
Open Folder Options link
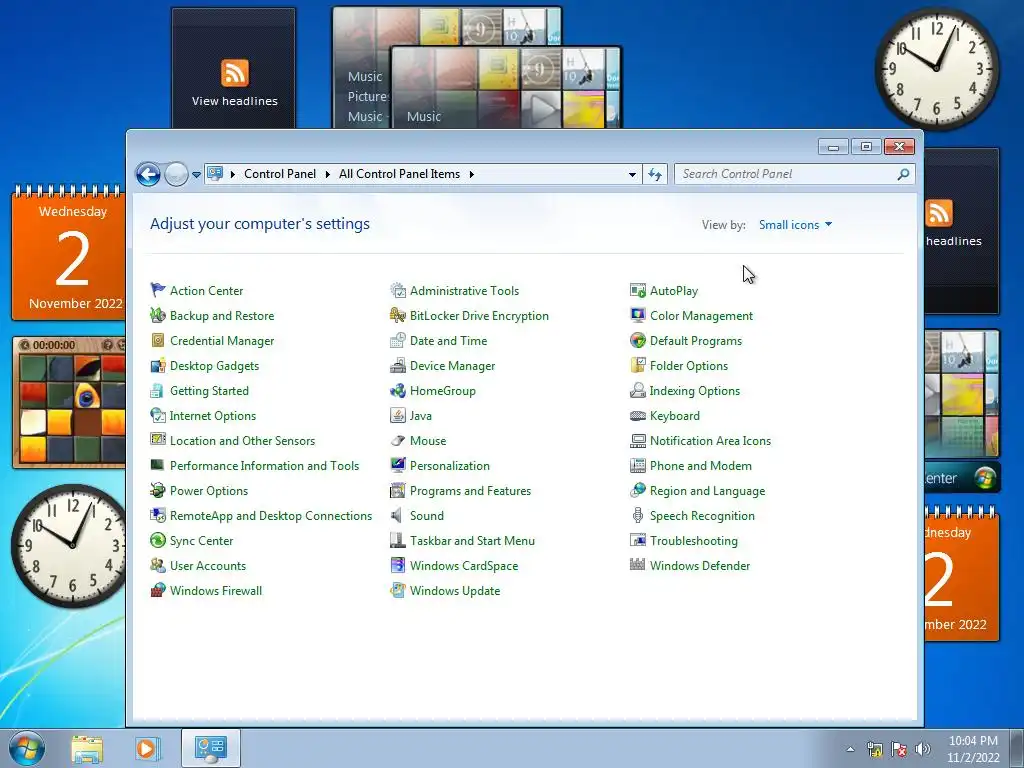pos(689,366)
